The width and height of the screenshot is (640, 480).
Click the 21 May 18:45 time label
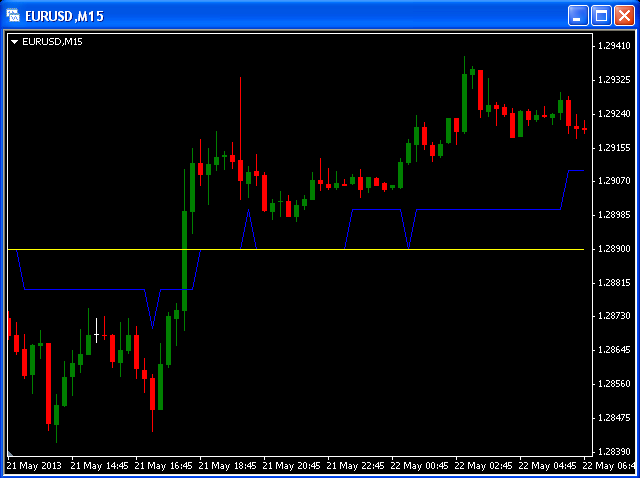point(228,466)
